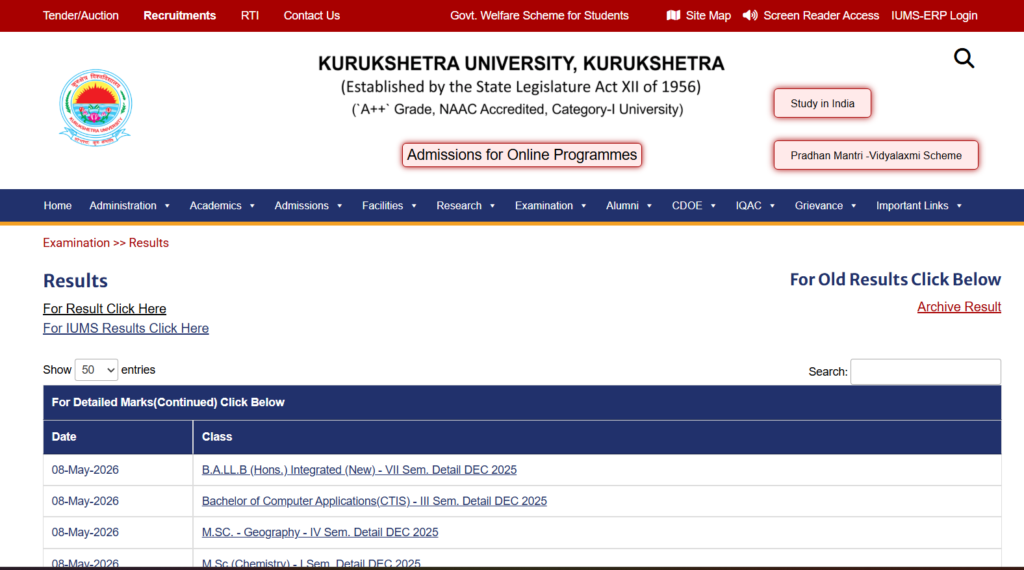Screen dimensions: 1024x570
Task: Click For Result Click Here link
Action: point(104,309)
